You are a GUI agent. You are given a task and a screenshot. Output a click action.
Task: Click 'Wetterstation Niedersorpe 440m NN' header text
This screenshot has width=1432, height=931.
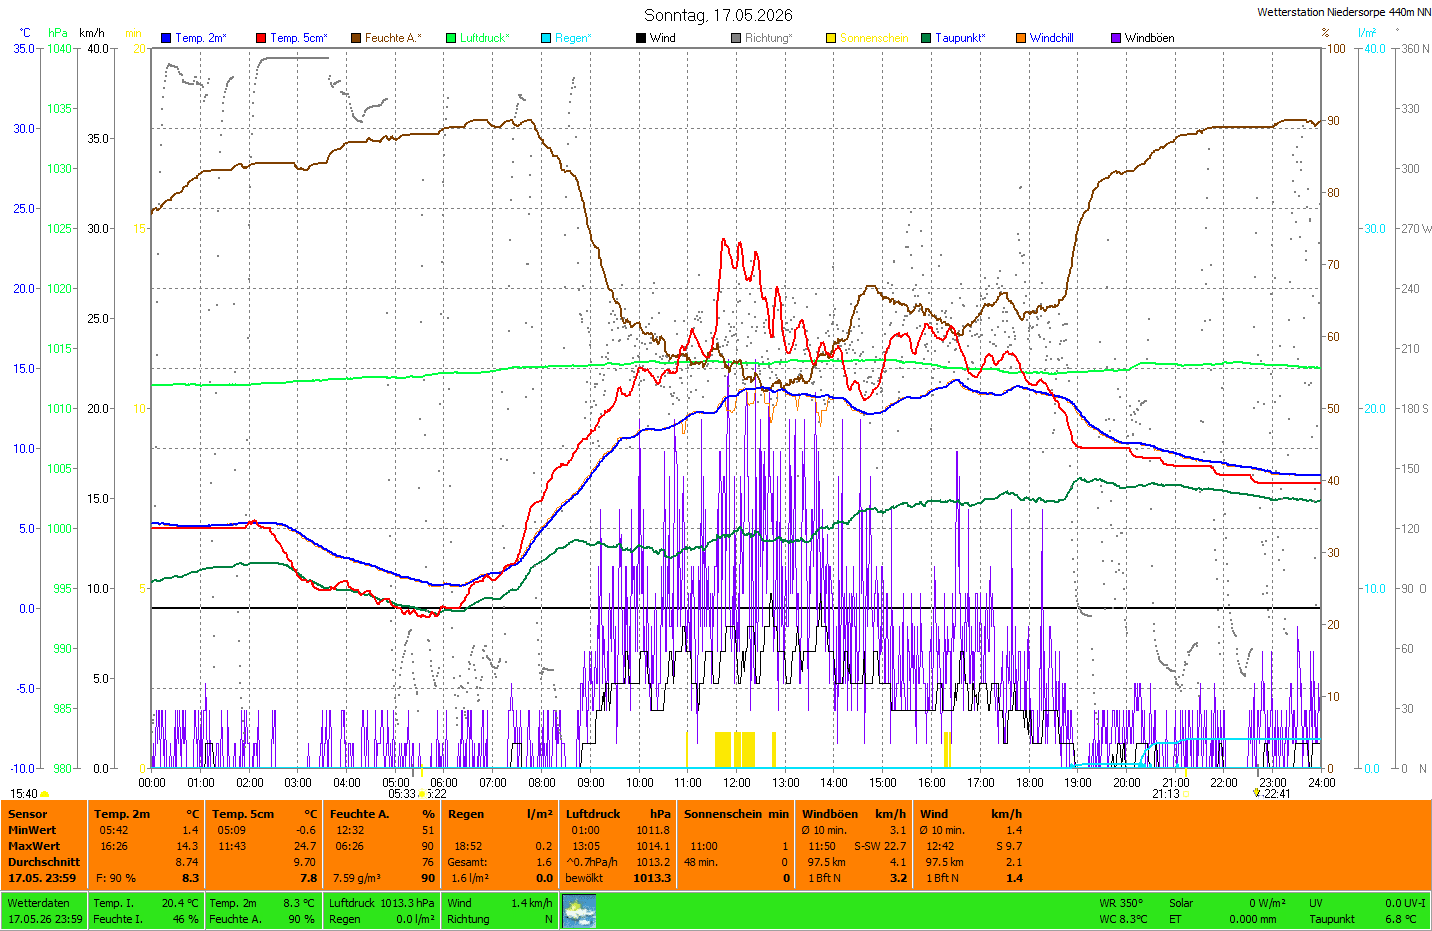click(1343, 12)
